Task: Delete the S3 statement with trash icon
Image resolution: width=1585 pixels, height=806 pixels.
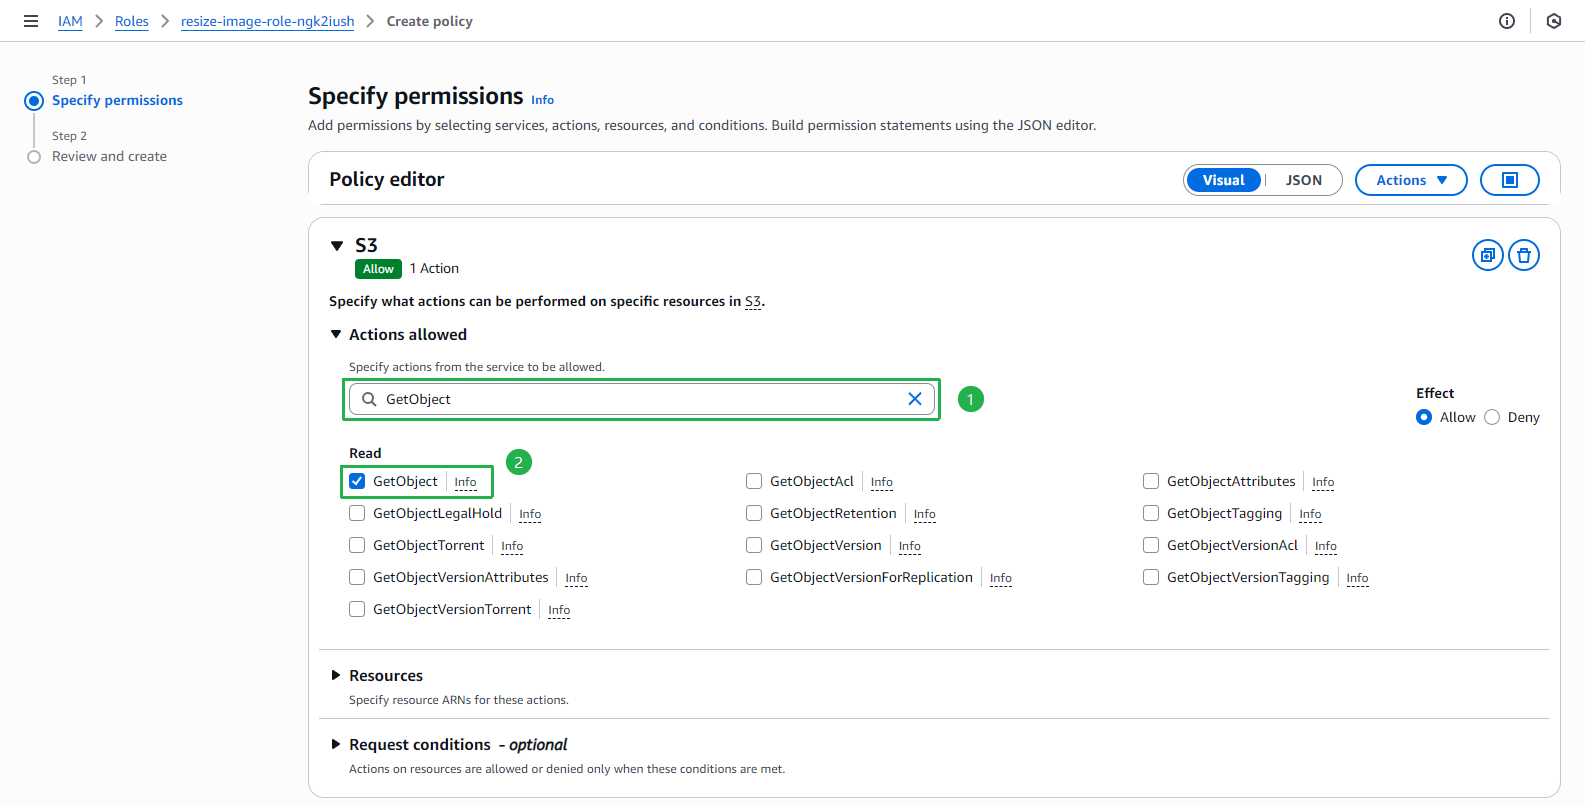Action: pyautogui.click(x=1524, y=255)
